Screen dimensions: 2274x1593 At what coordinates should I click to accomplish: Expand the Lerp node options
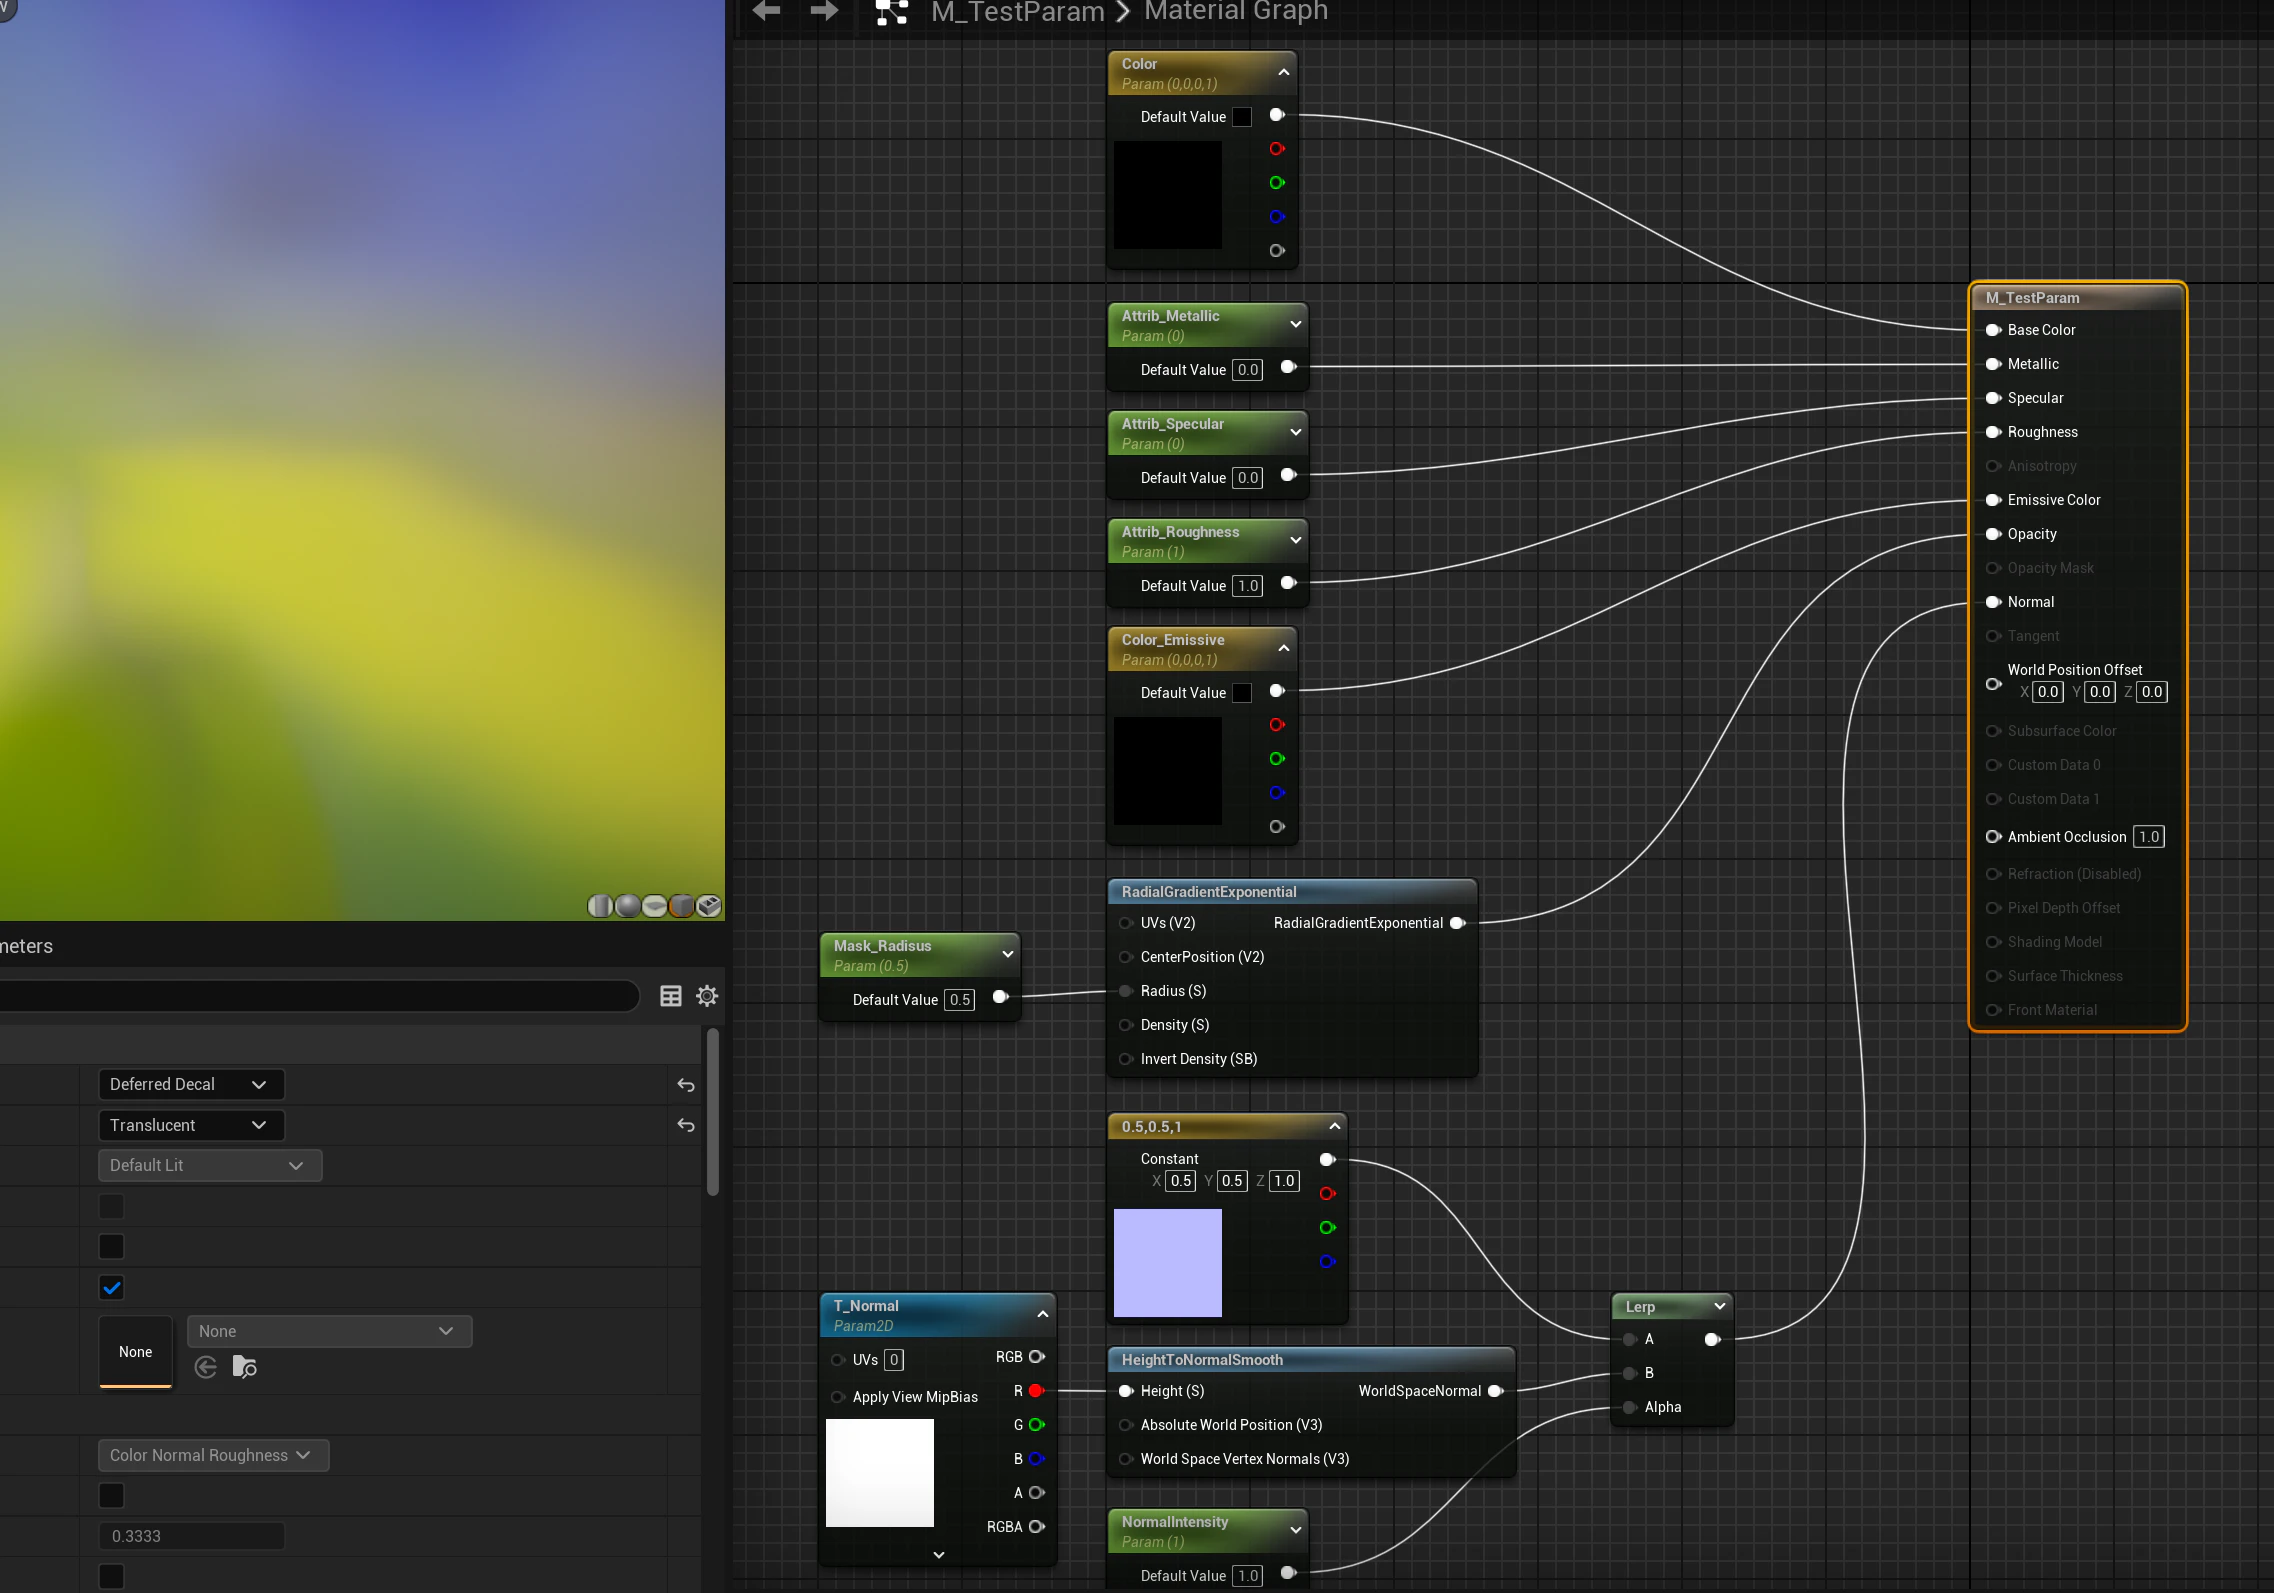pyautogui.click(x=1719, y=1306)
